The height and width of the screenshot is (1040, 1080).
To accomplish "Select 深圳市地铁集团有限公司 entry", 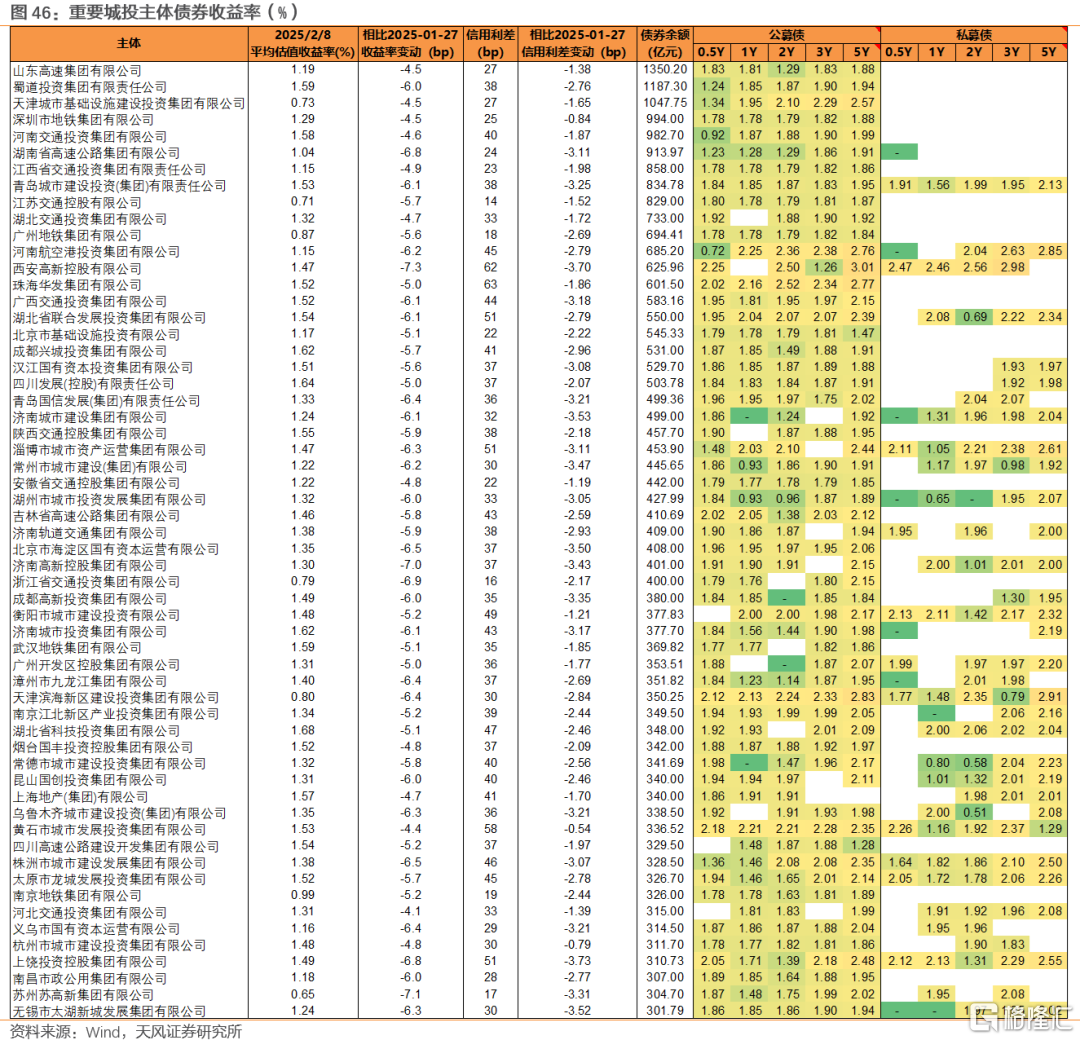I will click(83, 120).
